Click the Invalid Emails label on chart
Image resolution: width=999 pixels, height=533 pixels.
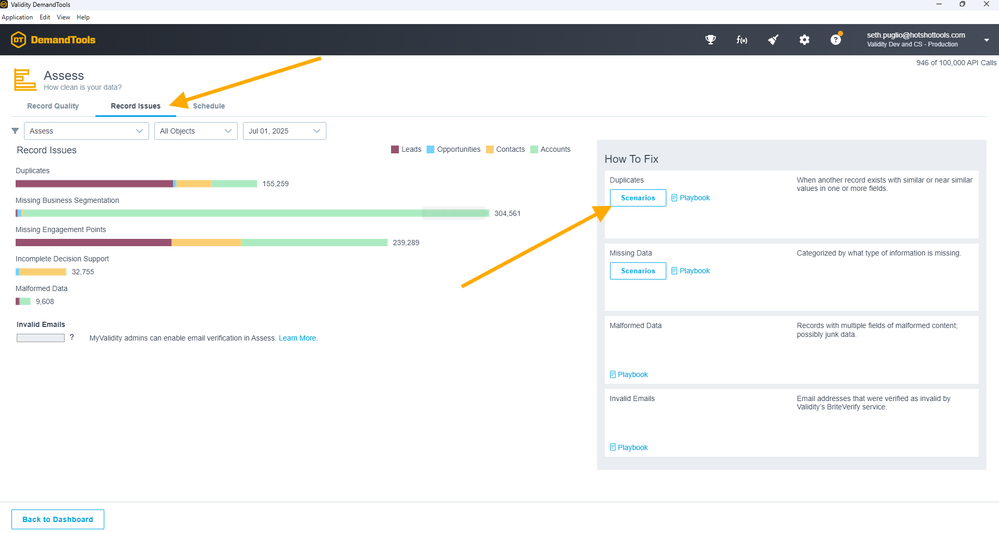point(41,324)
